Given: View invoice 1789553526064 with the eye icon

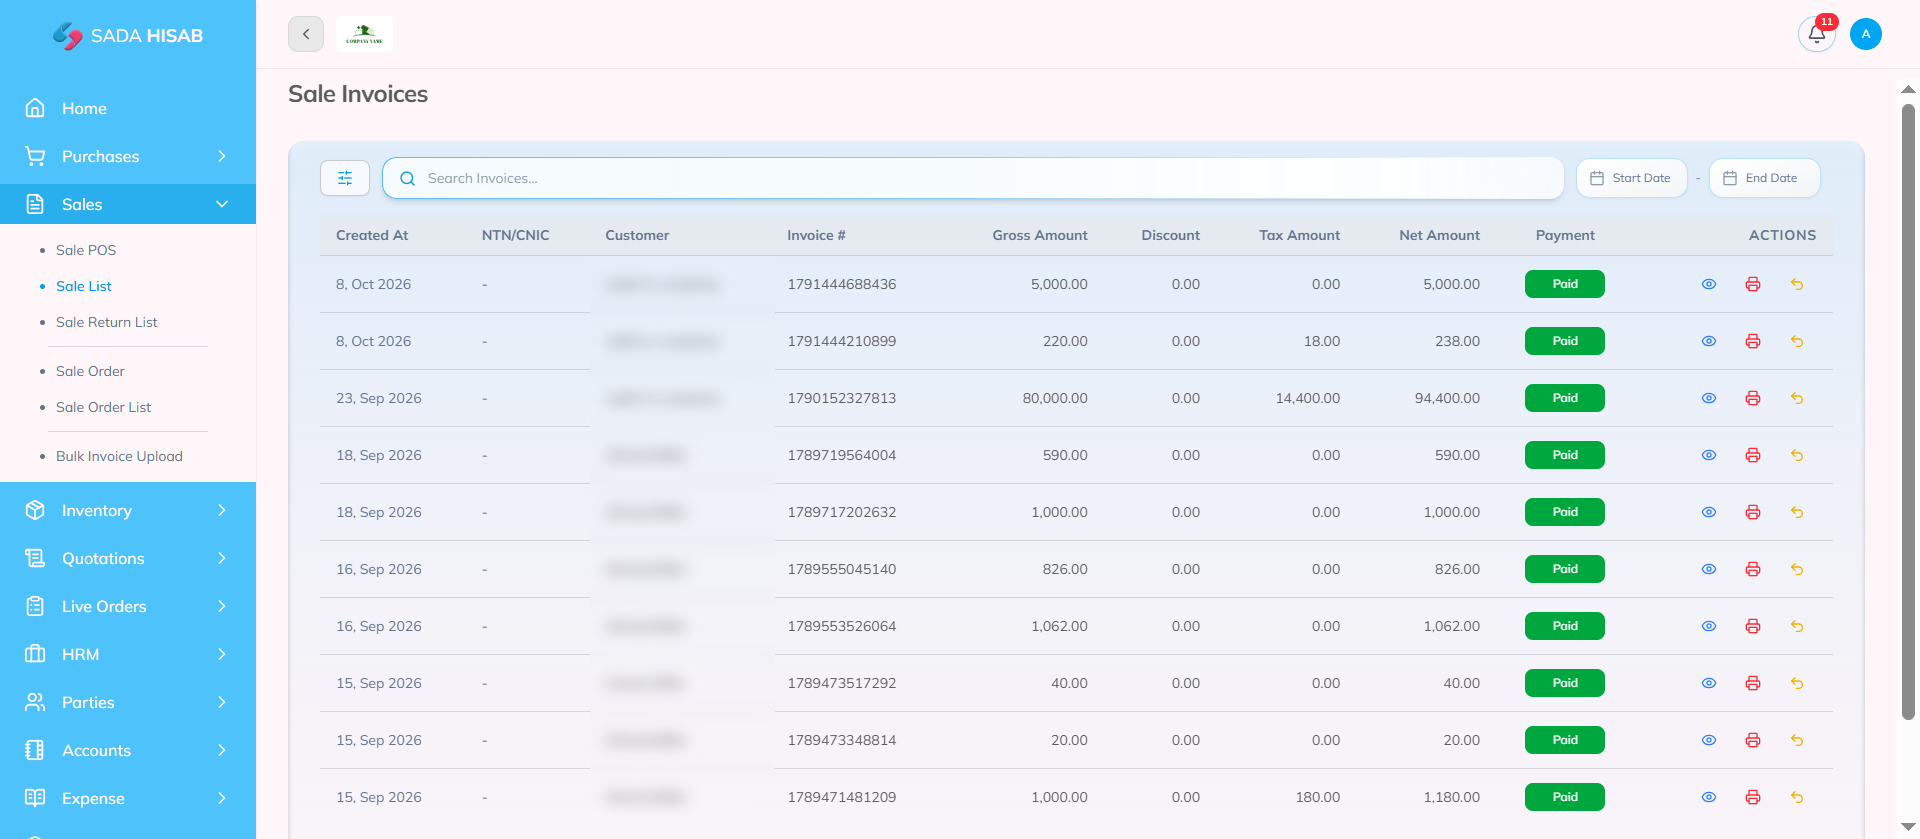Looking at the screenshot, I should (1709, 626).
